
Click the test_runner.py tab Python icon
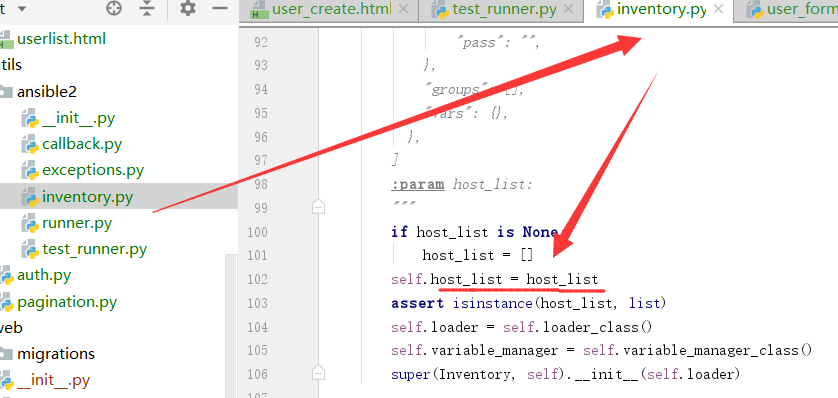[440, 10]
